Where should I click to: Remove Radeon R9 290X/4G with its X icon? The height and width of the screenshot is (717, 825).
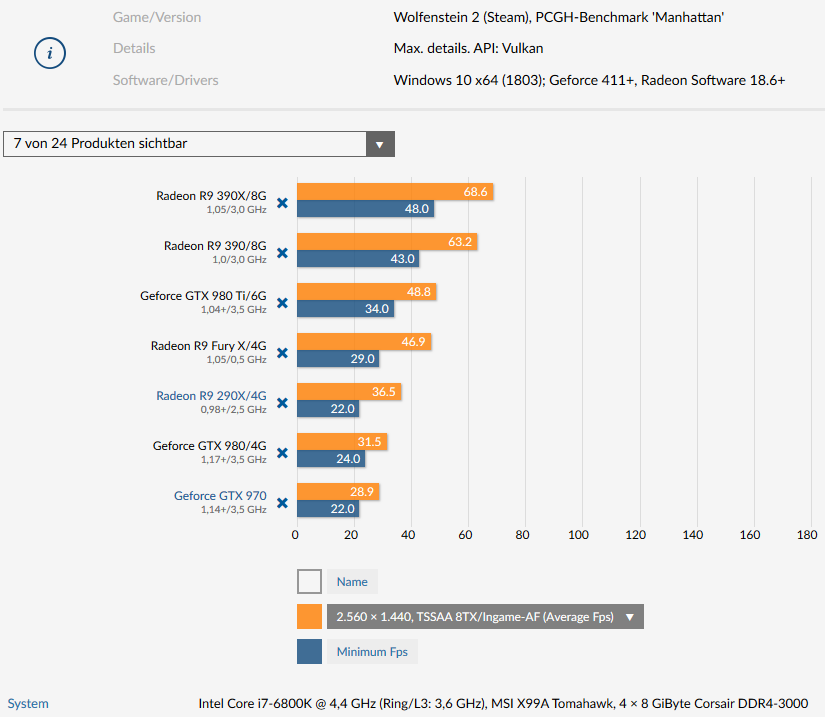[x=283, y=403]
